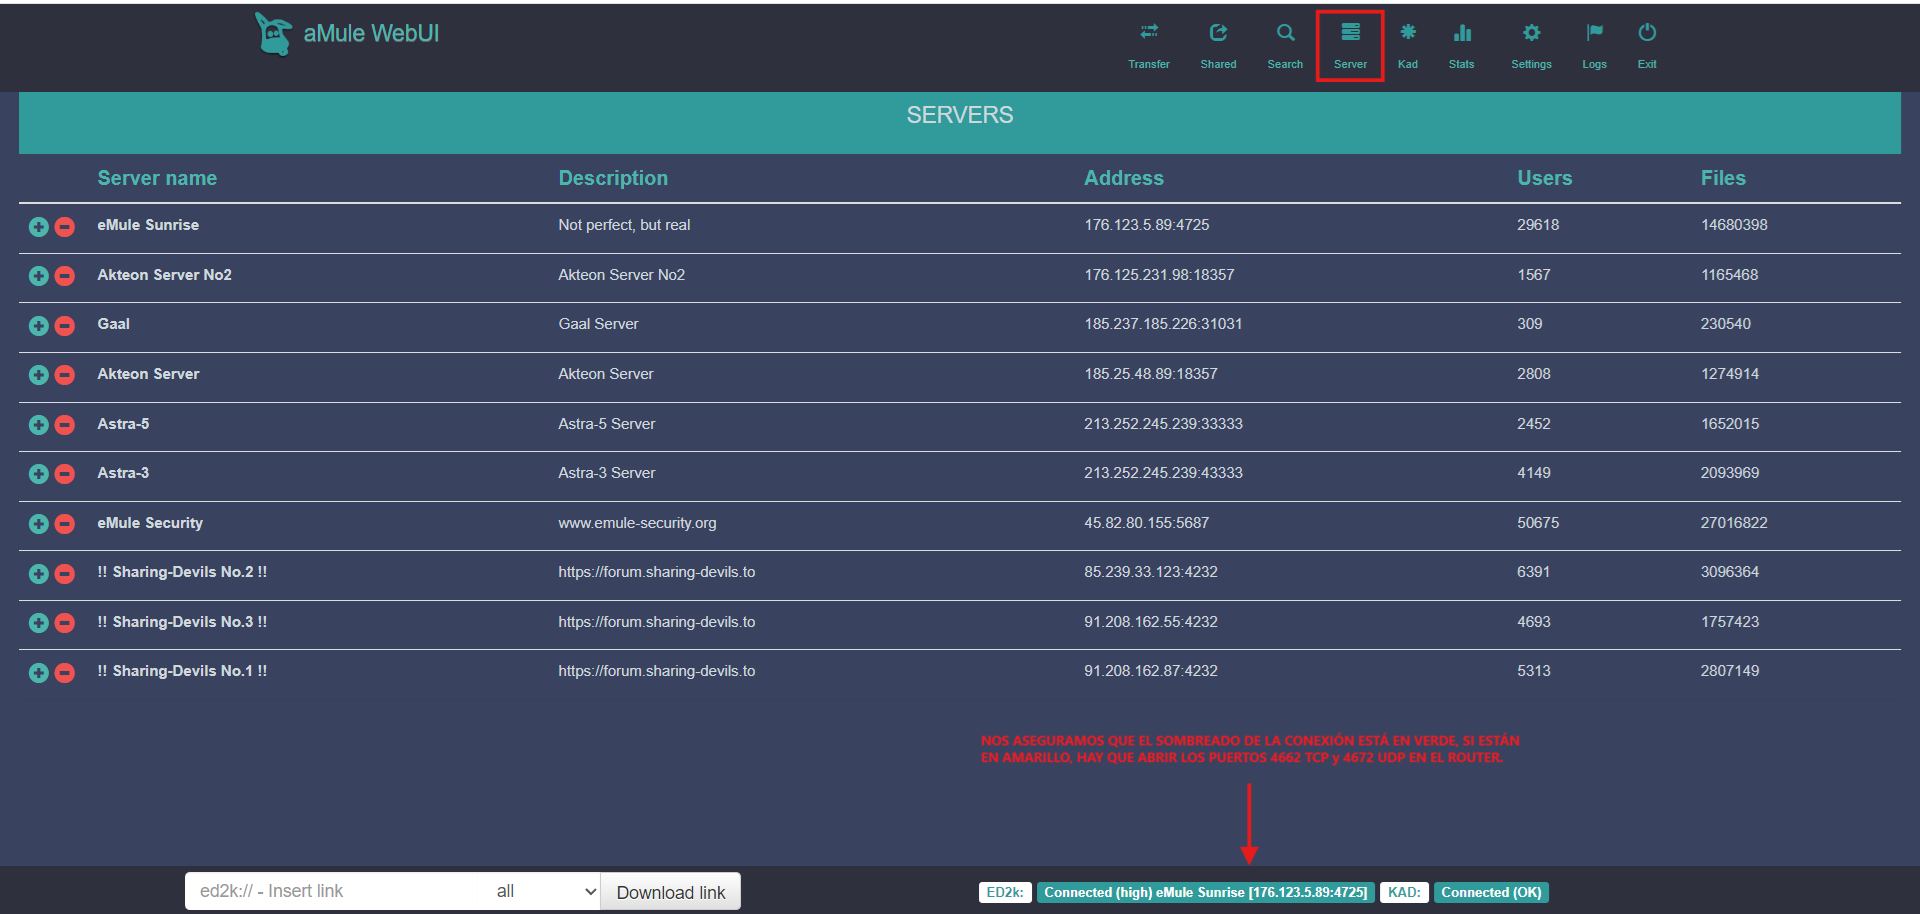Remove Sharing-Devils No.1 minus icon
This screenshot has width=1920, height=914.
[x=65, y=673]
